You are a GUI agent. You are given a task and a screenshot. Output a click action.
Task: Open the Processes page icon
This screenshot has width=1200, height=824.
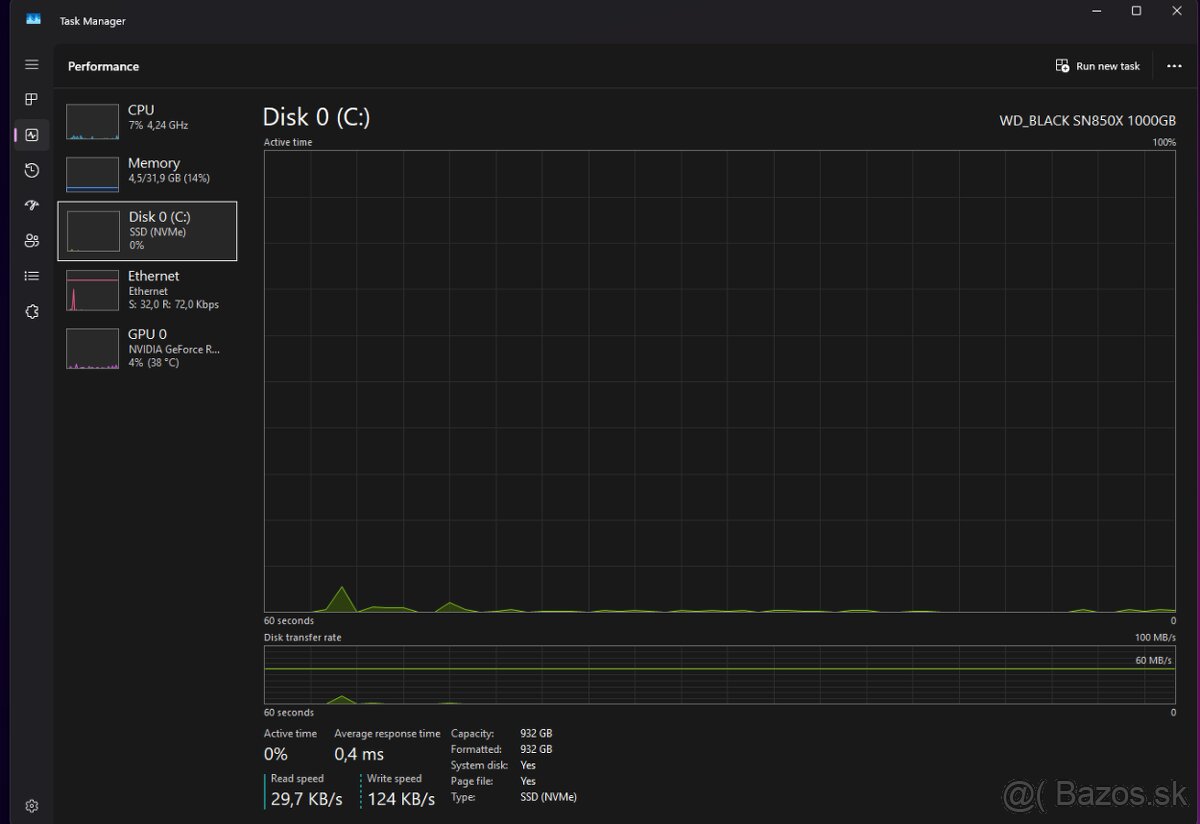click(x=31, y=99)
